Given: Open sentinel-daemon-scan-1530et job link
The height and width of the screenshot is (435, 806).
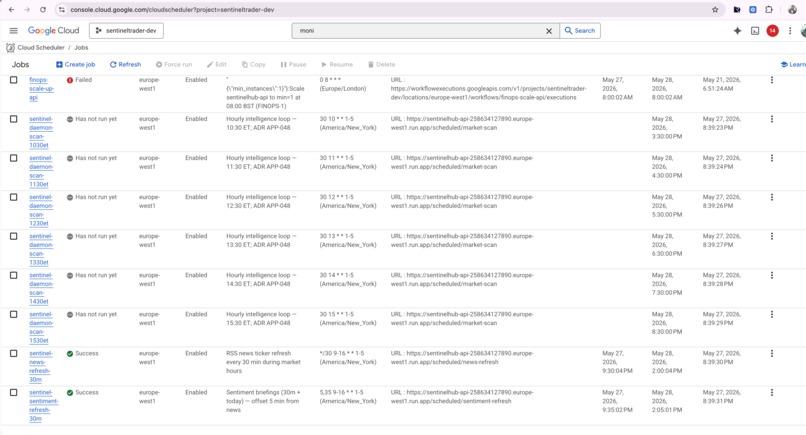Looking at the screenshot, I should tap(41, 328).
